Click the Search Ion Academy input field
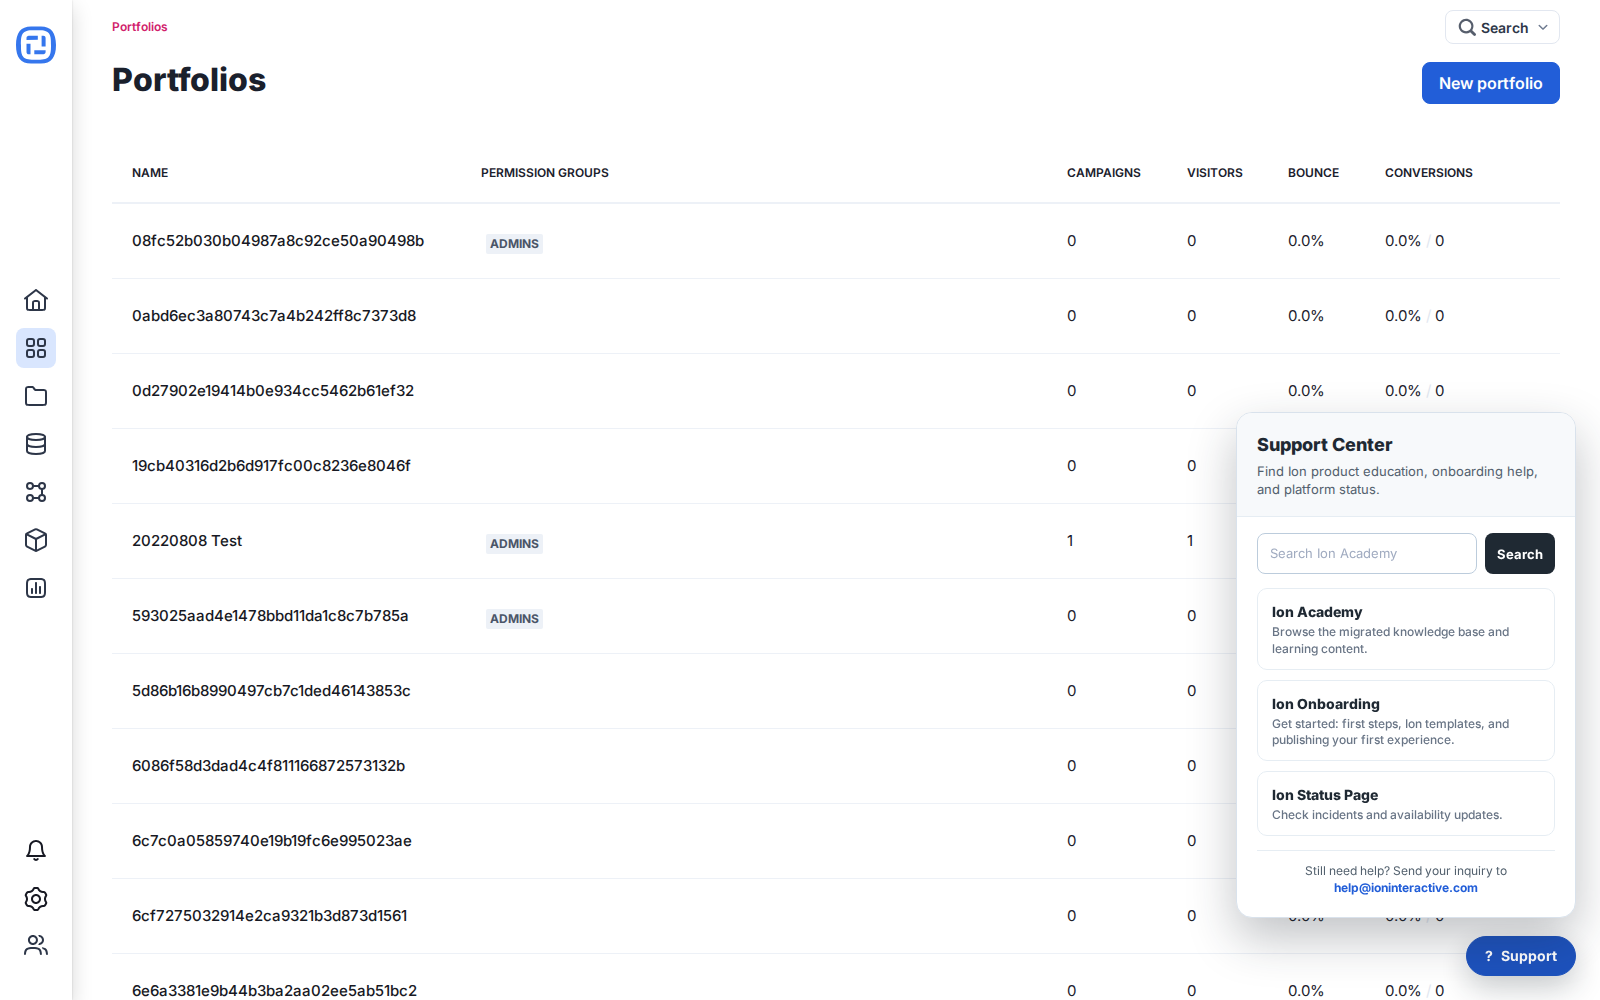This screenshot has width=1600, height=1000. [x=1366, y=553]
